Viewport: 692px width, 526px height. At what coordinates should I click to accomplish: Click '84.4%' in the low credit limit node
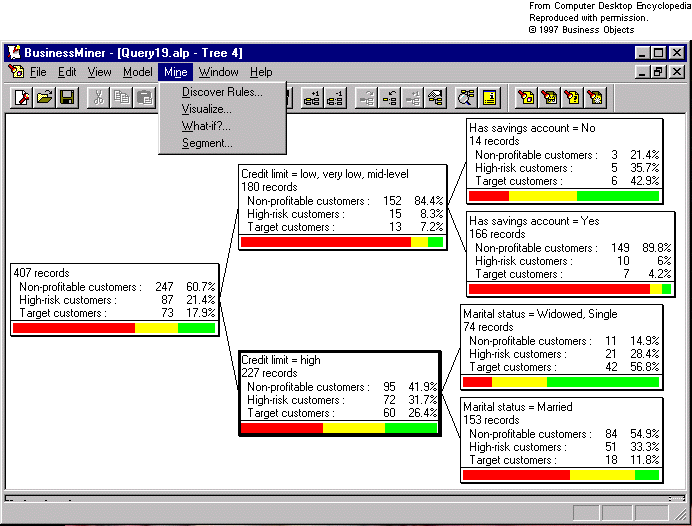428,201
